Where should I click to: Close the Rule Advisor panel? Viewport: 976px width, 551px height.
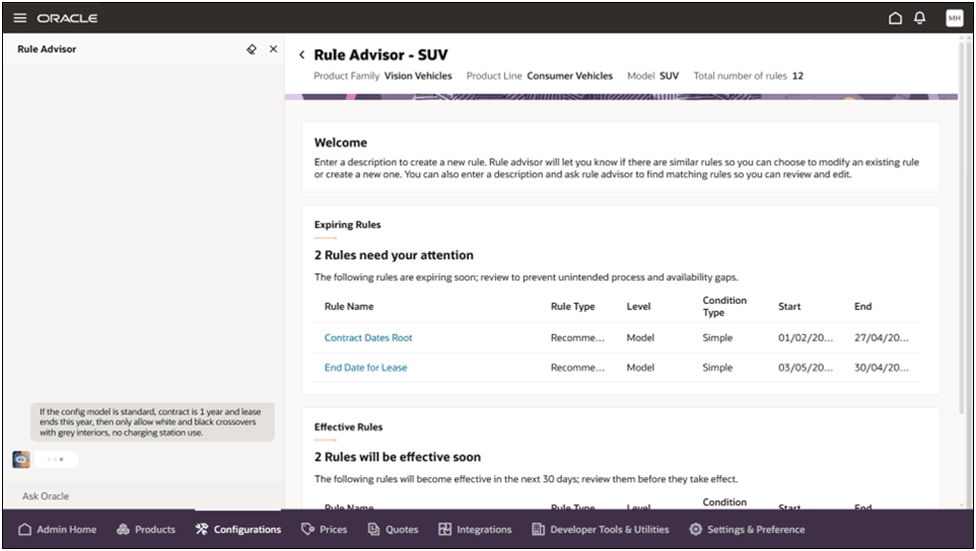273,49
